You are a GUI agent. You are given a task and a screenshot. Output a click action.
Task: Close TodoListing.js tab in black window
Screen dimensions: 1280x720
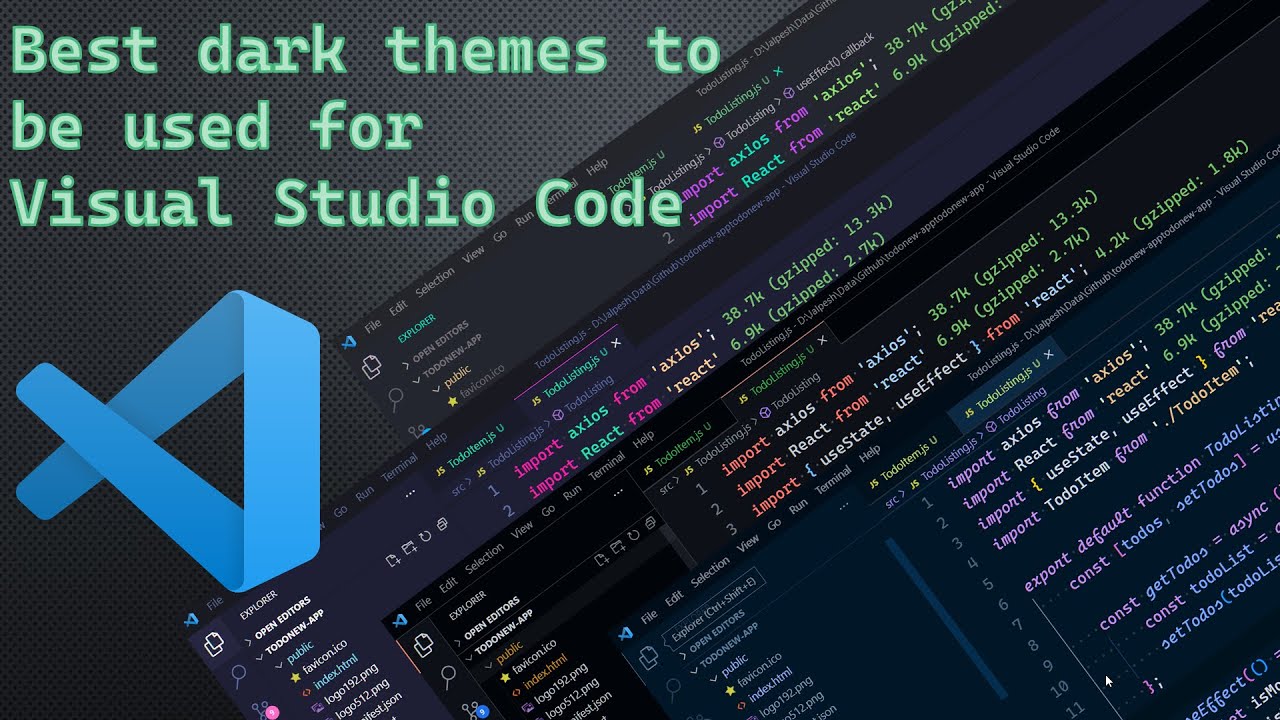click(822, 340)
